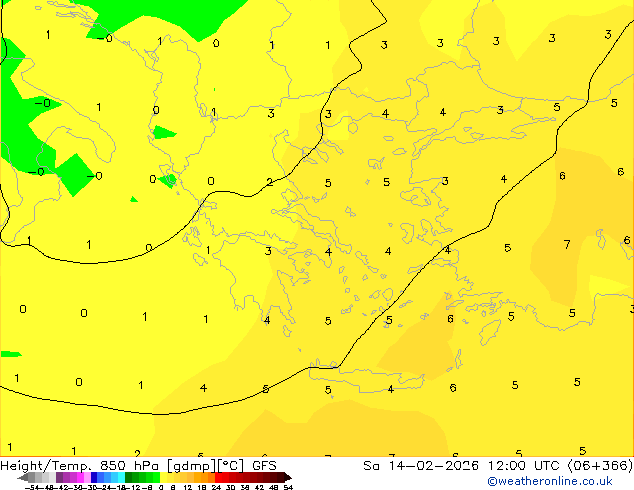The width and height of the screenshot is (634, 490).
Task: Select the dark blue swatch in the color scale
Action: coord(94,477)
